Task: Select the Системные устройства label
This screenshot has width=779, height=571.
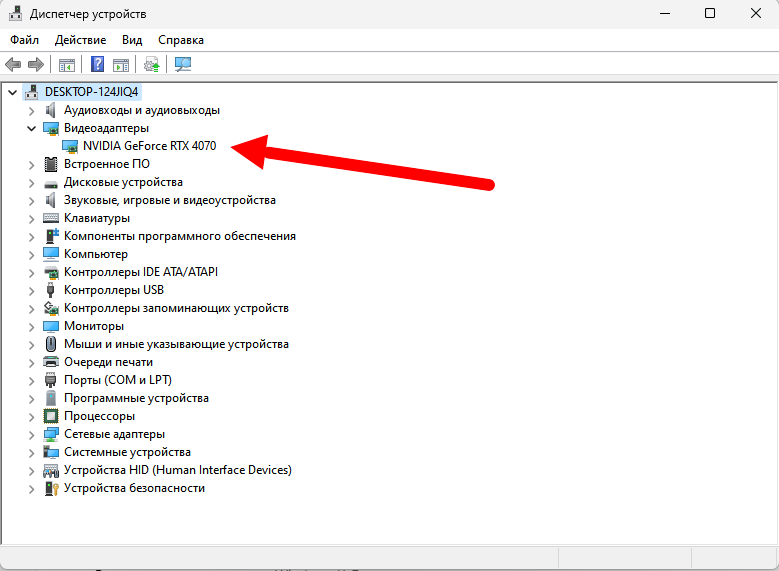Action: click(127, 452)
